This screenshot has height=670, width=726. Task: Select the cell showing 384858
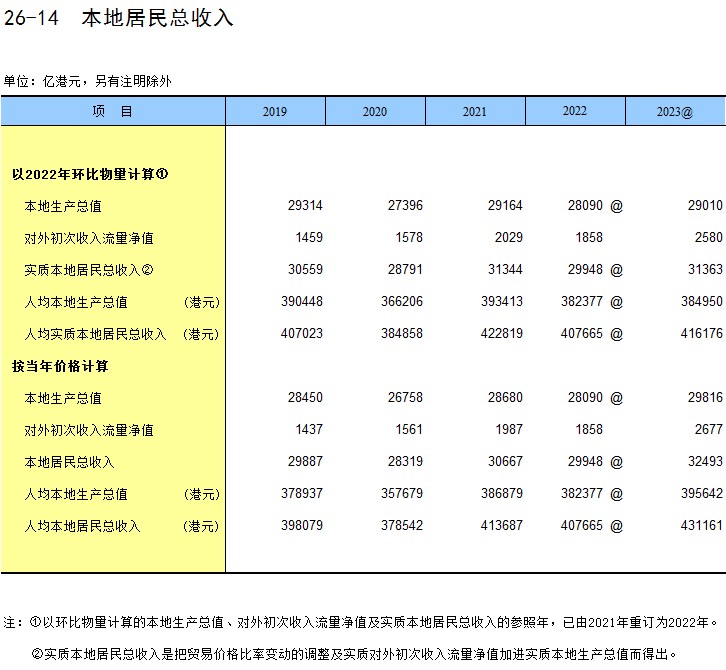(402, 334)
